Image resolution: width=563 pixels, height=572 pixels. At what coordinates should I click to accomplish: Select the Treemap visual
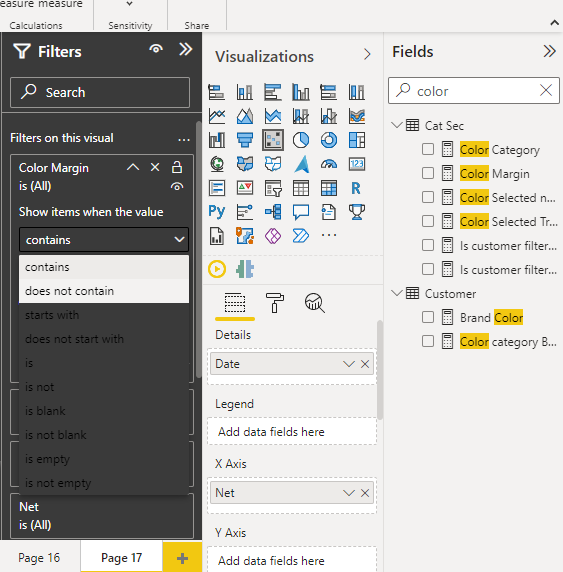coord(356,140)
